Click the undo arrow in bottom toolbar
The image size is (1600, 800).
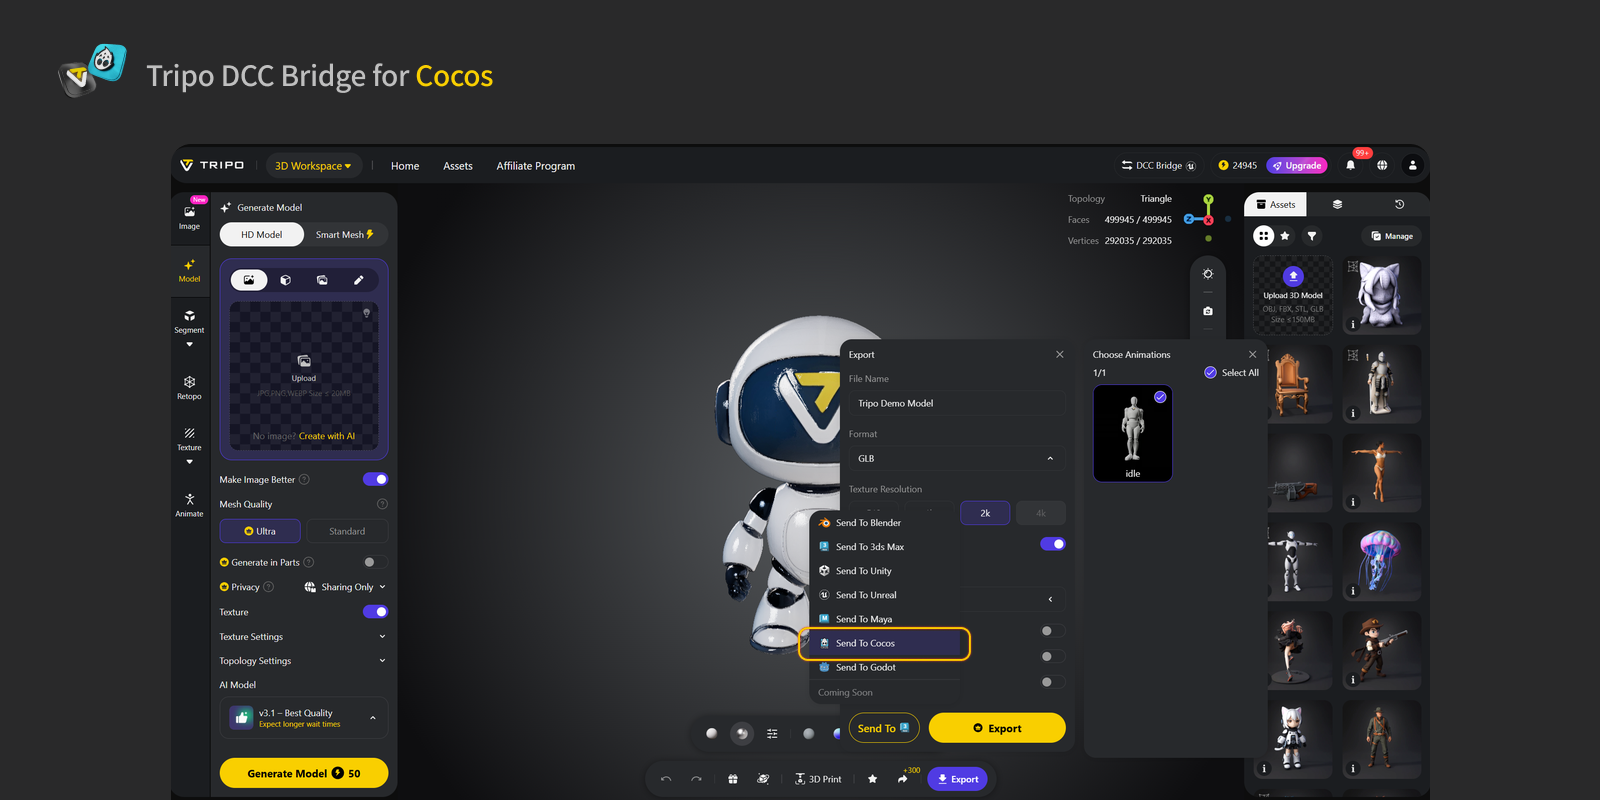pyautogui.click(x=666, y=779)
